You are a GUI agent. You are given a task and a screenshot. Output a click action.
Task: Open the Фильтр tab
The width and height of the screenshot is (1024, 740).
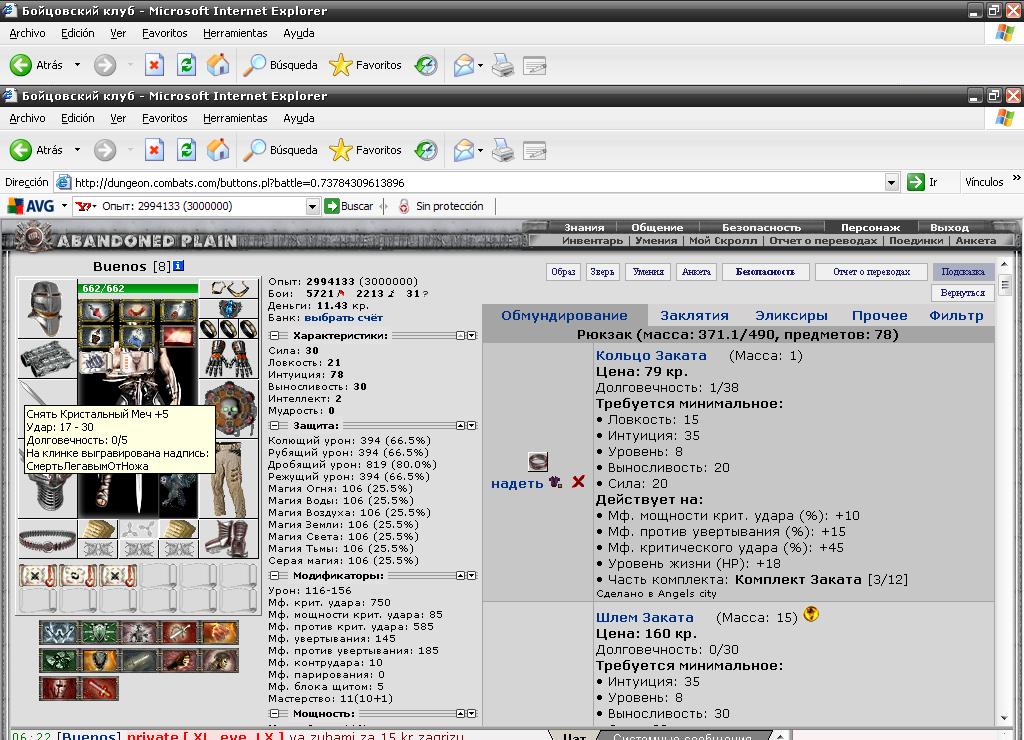(x=956, y=315)
